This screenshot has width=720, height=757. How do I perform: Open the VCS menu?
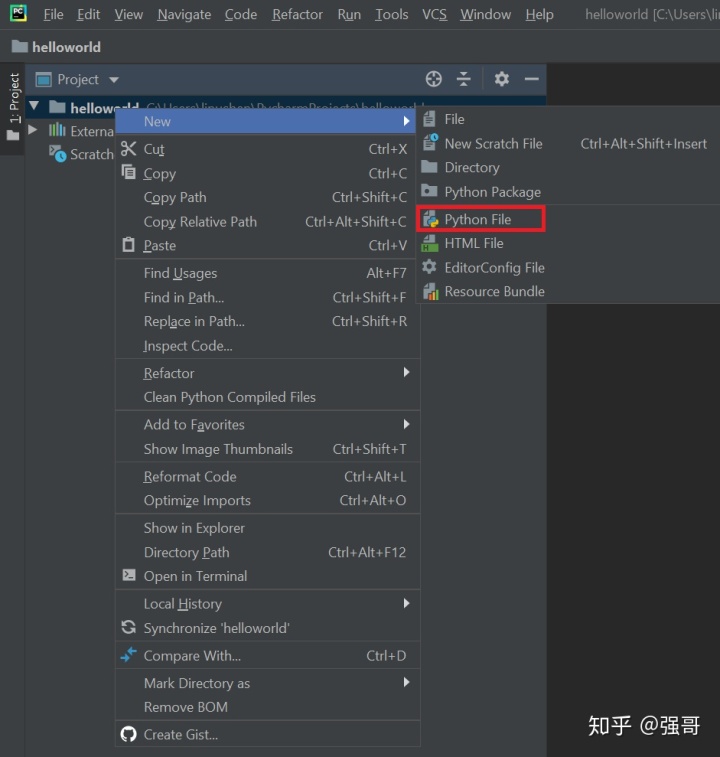pos(434,14)
